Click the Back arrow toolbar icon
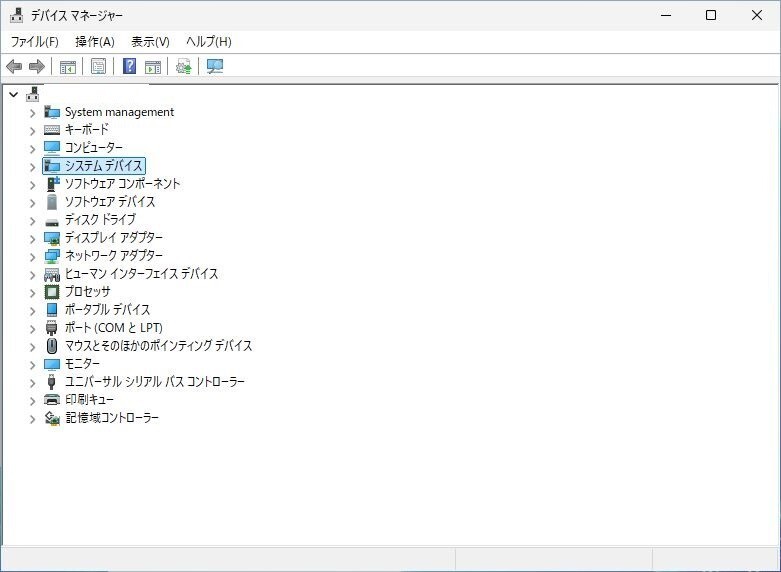Screen dimensions: 781x572 coord(14,66)
